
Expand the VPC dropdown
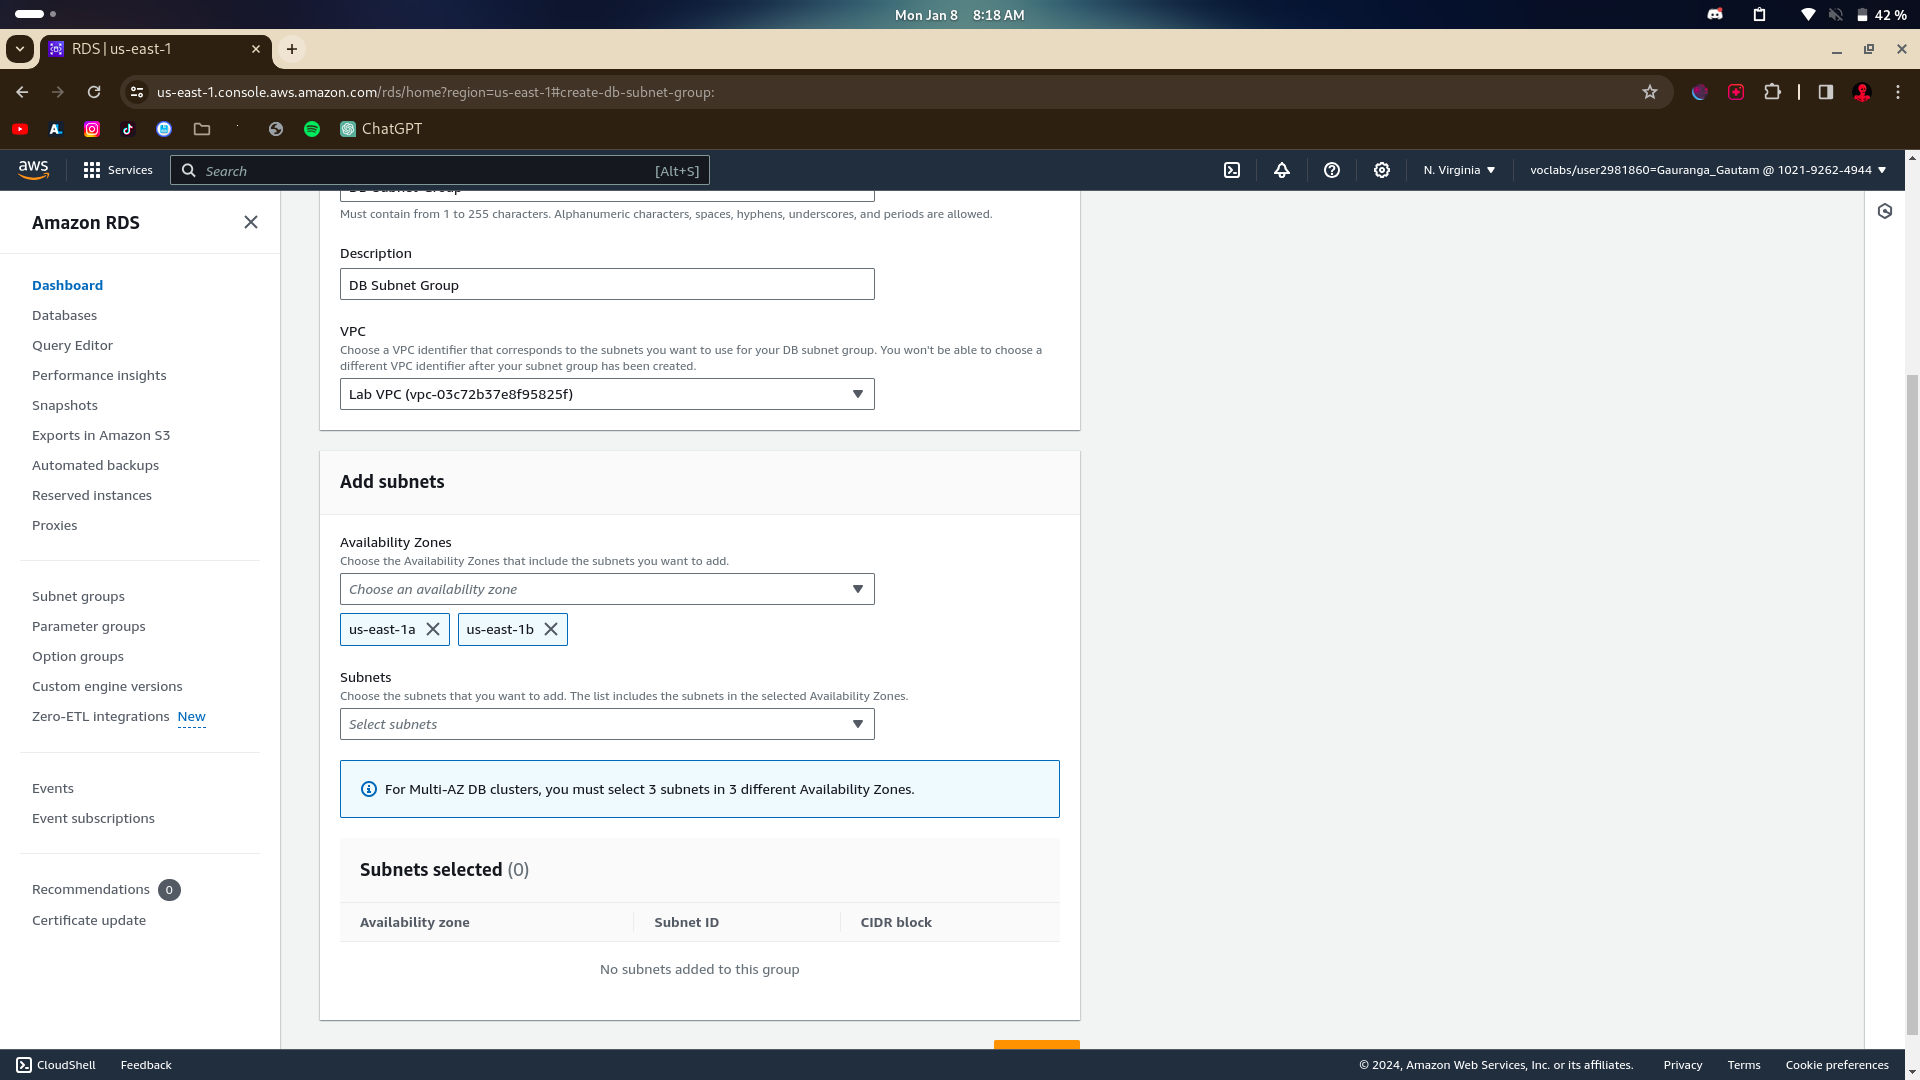point(607,394)
